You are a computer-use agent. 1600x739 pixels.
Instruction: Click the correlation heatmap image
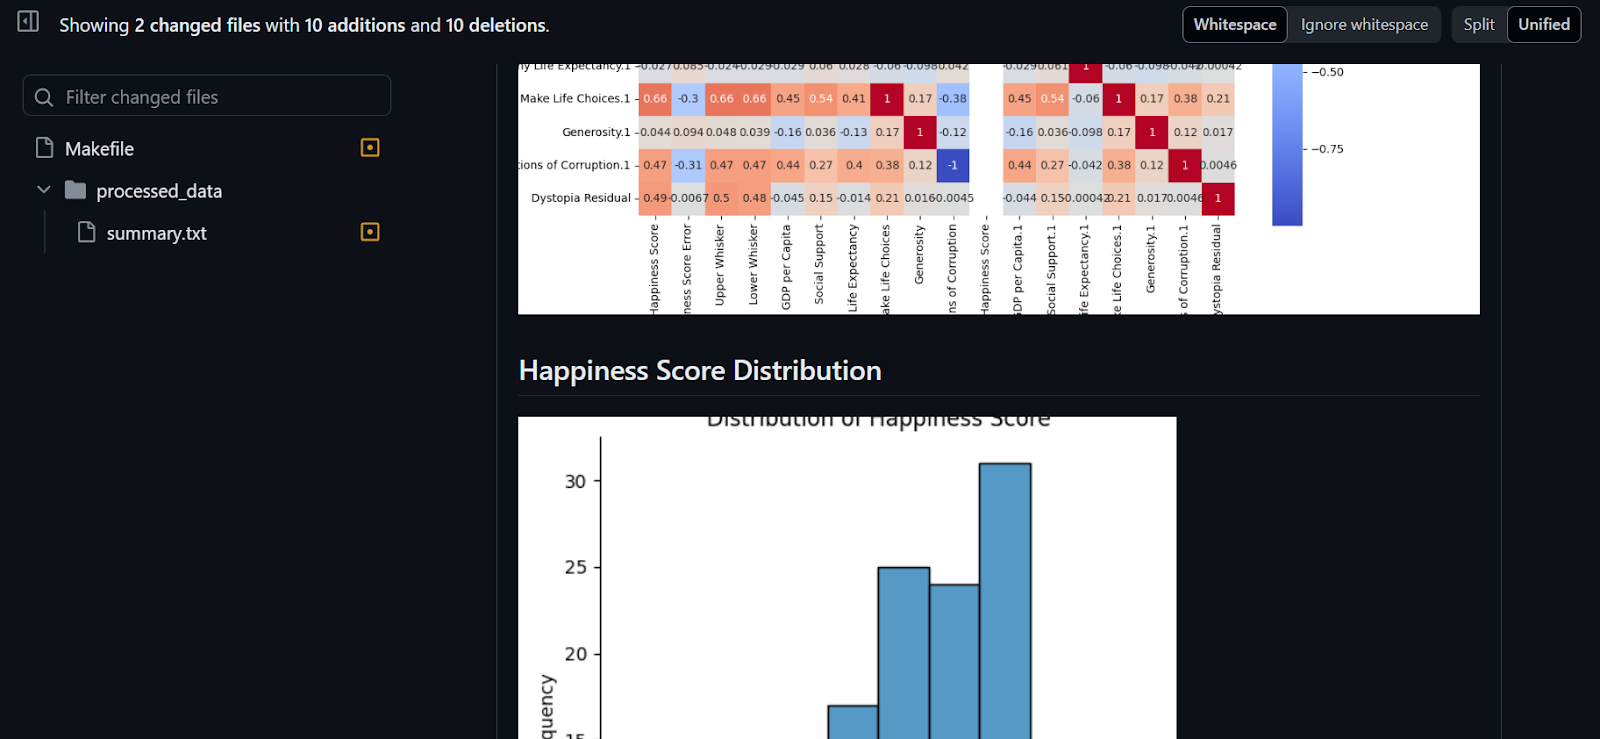(998, 189)
